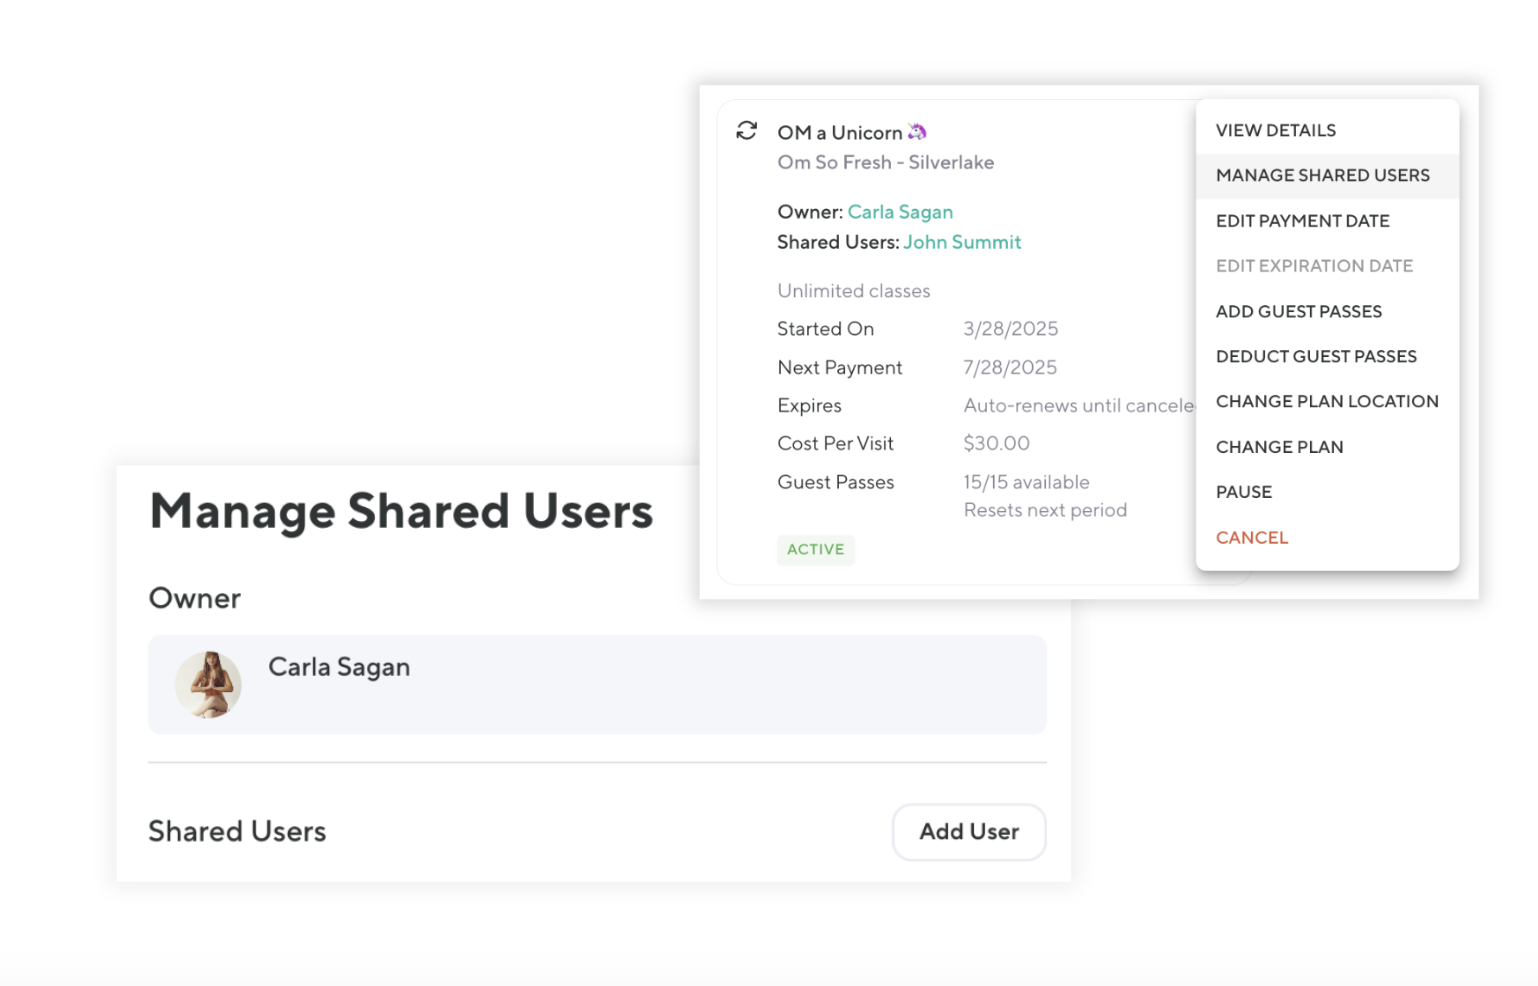
Task: Choose Manage Shared Users menu option
Action: coord(1322,176)
